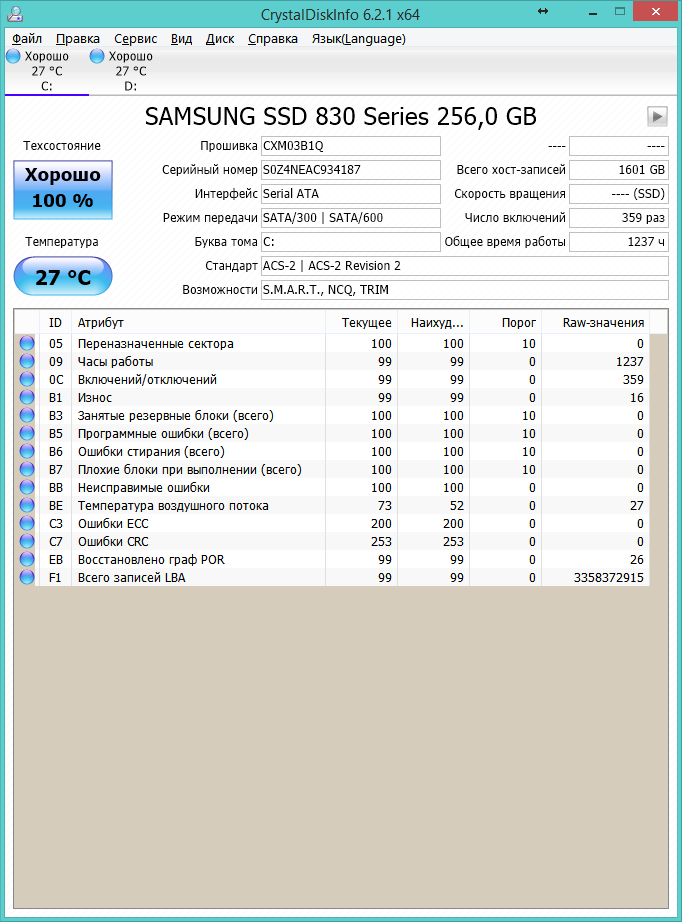Click the rotation speed field ---- (SSD)
Viewport: 682px width, 922px height.
[619, 194]
